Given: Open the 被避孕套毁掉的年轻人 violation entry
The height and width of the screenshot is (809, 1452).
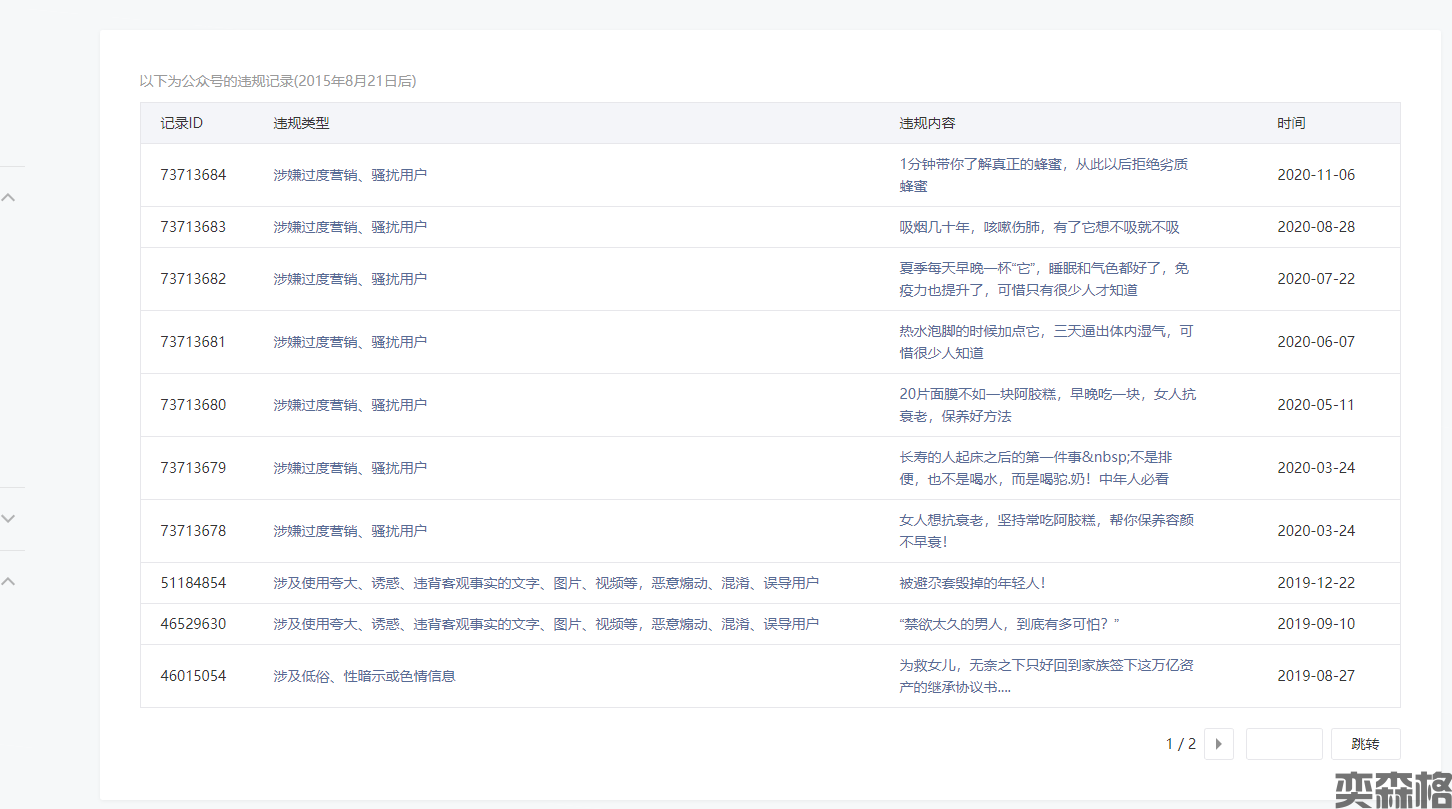Looking at the screenshot, I should click(x=972, y=583).
